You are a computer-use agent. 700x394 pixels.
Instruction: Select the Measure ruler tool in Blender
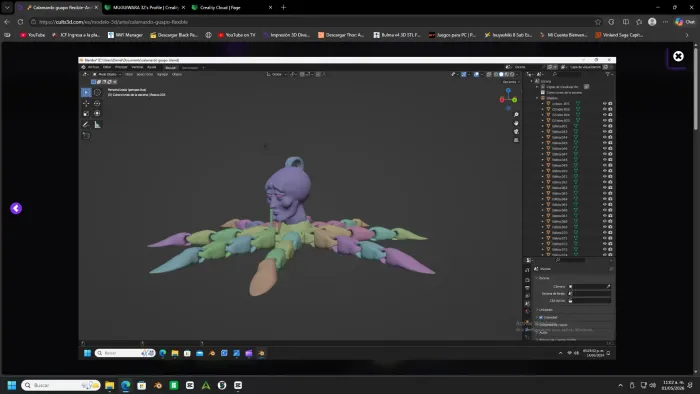(x=97, y=125)
